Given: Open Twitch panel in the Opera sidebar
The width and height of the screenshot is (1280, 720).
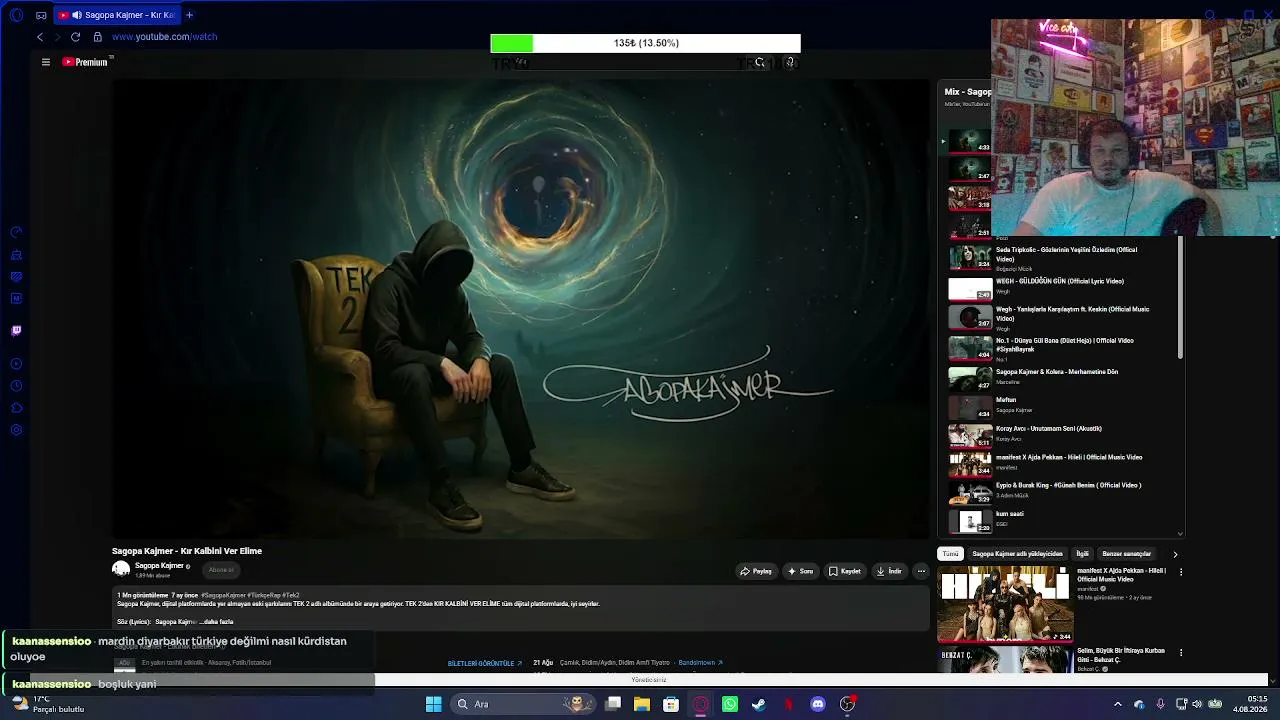Looking at the screenshot, I should (x=16, y=330).
